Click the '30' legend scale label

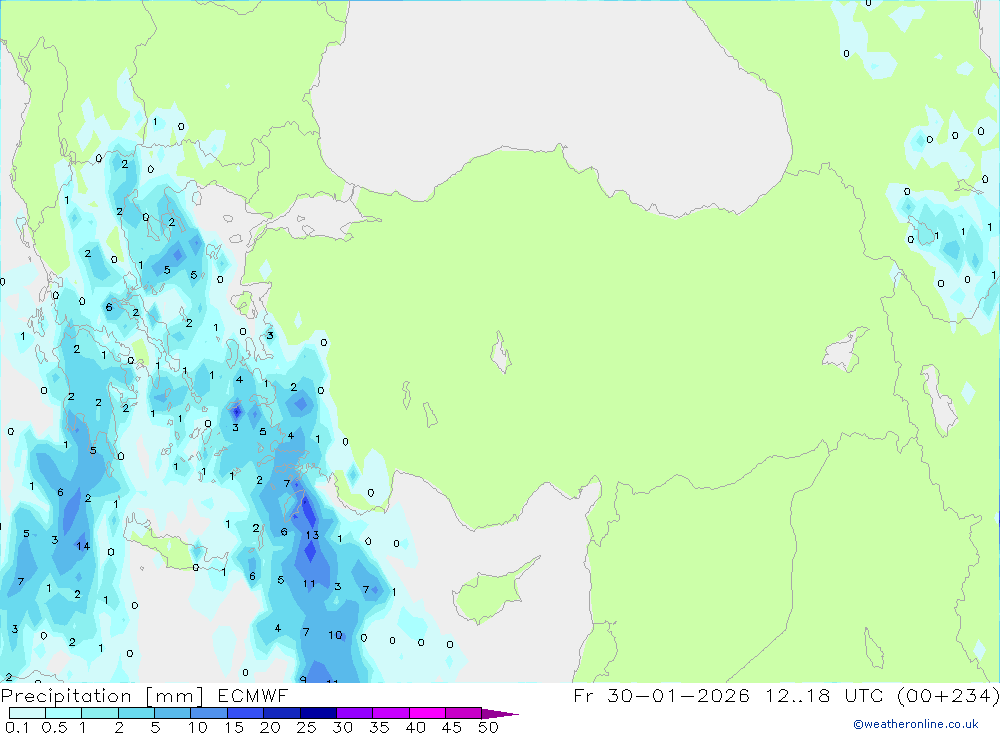click(x=342, y=727)
